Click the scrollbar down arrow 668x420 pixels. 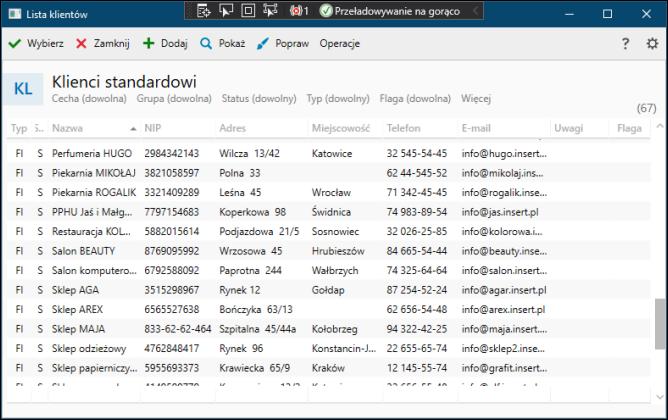tap(660, 397)
